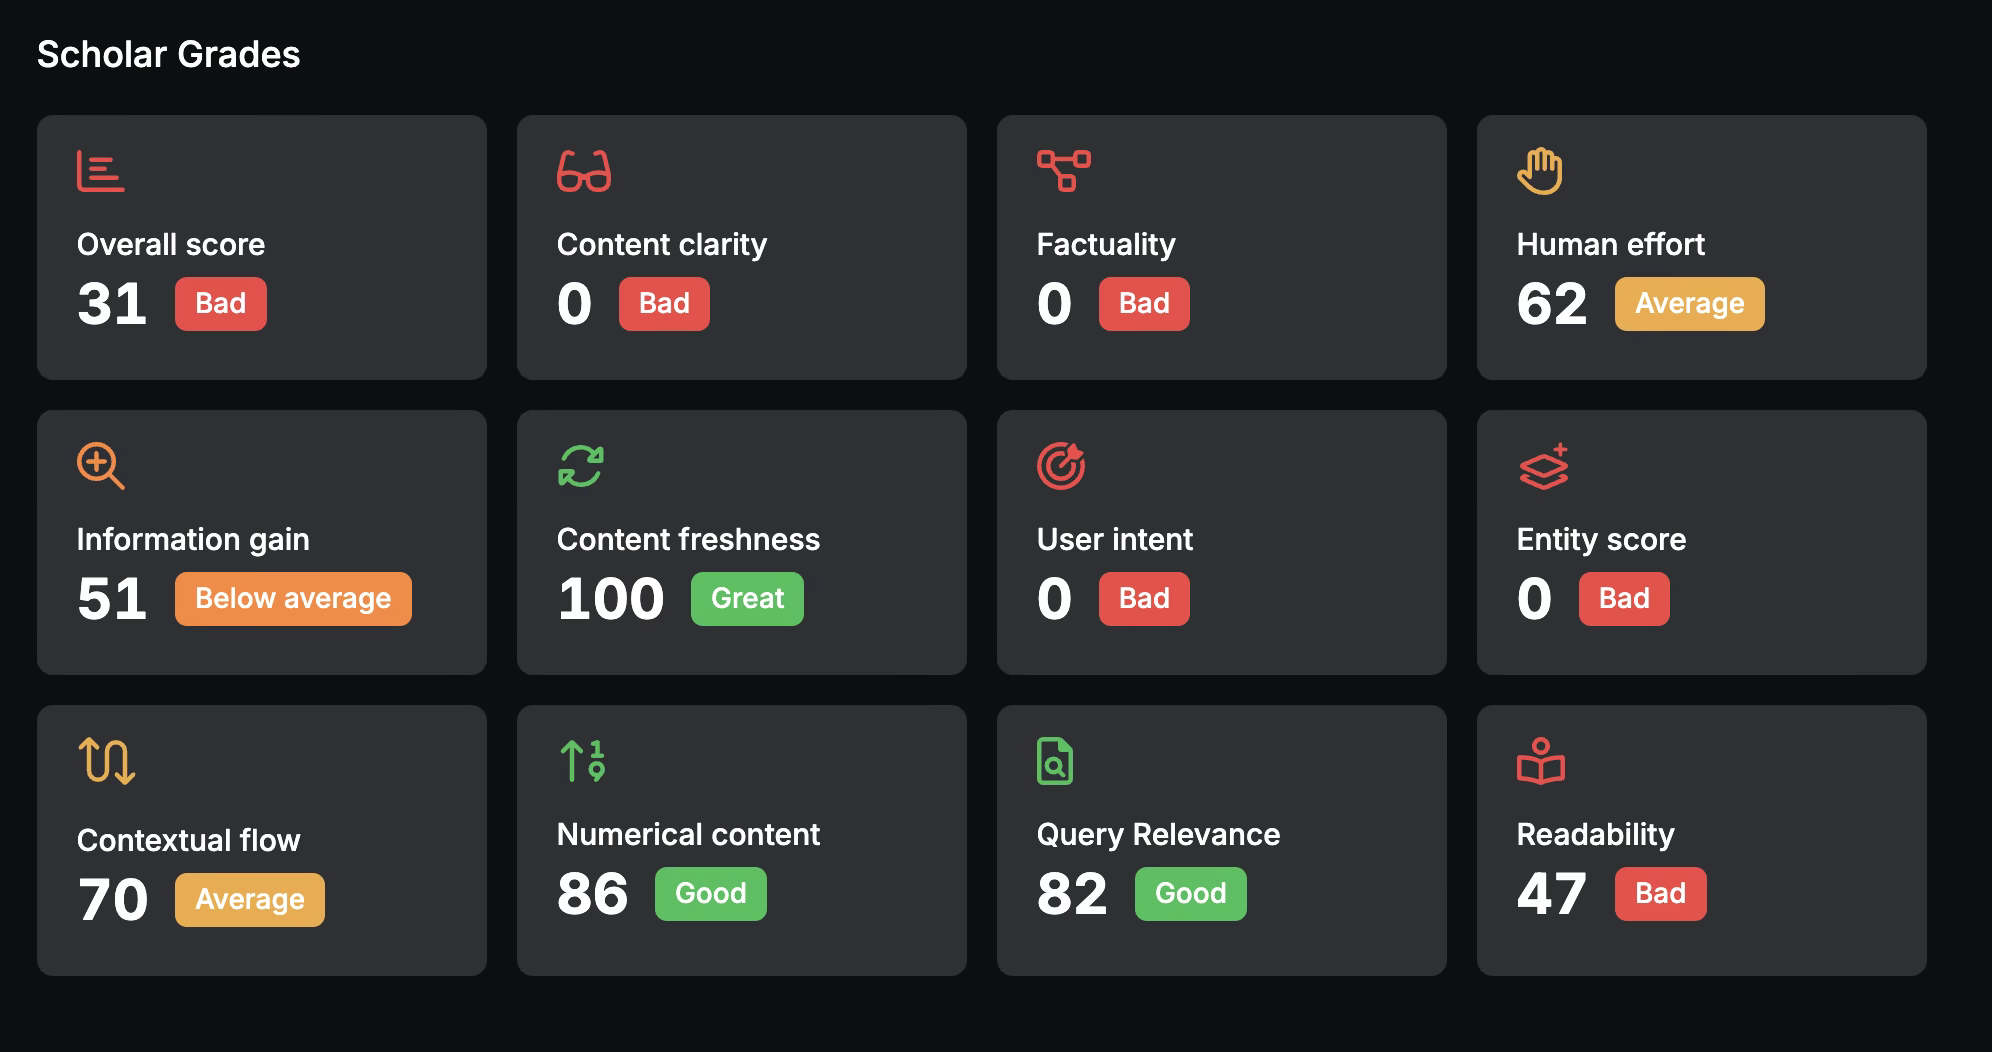Click the Bad badge for Readability
The width and height of the screenshot is (1992, 1052).
click(x=1661, y=894)
